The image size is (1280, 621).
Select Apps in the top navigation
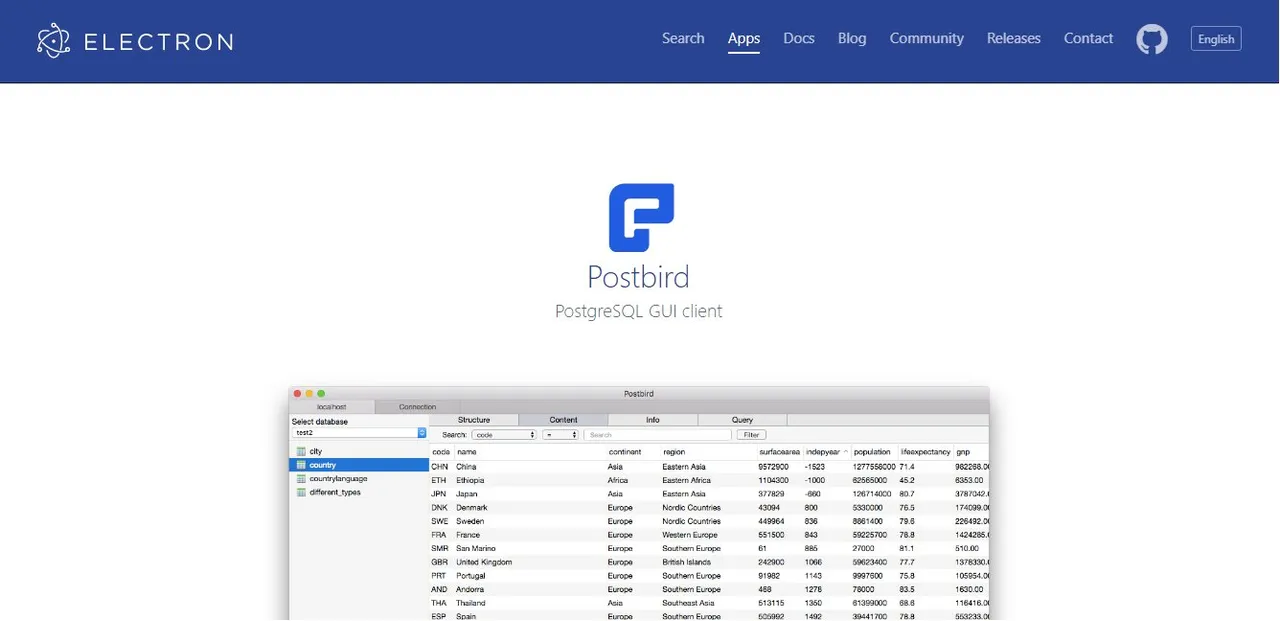tap(744, 38)
